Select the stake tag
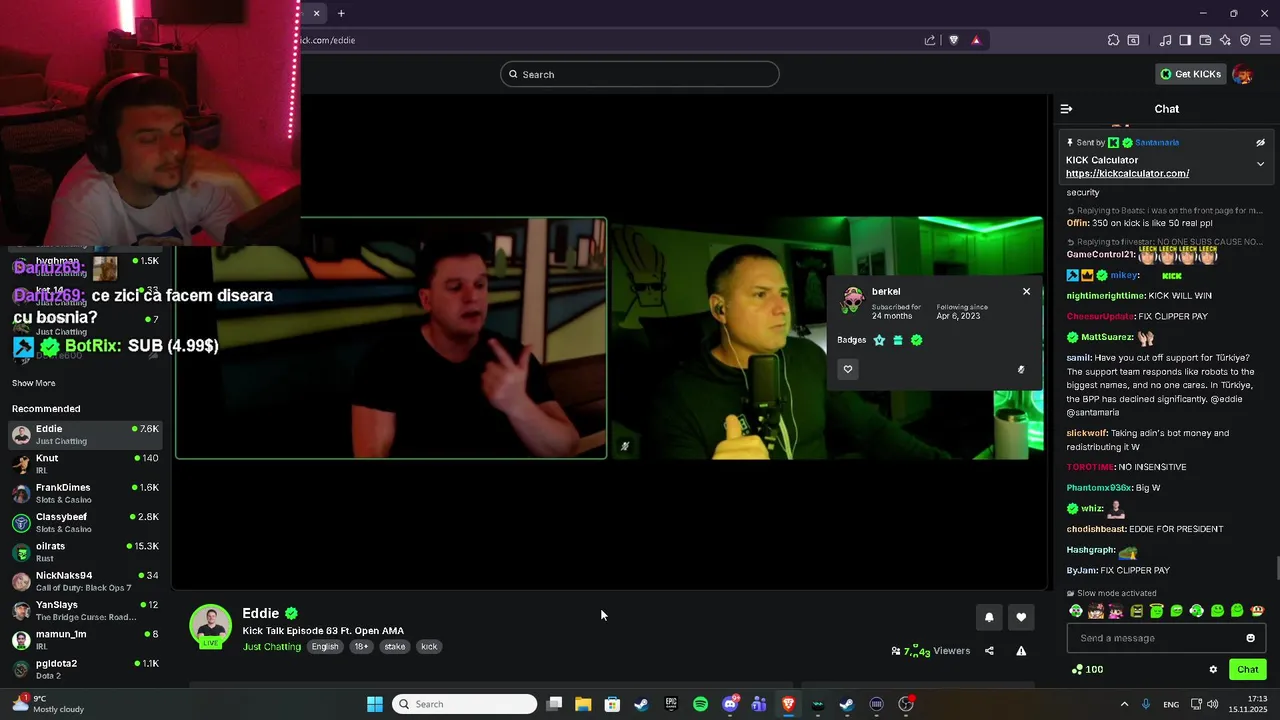 395,647
